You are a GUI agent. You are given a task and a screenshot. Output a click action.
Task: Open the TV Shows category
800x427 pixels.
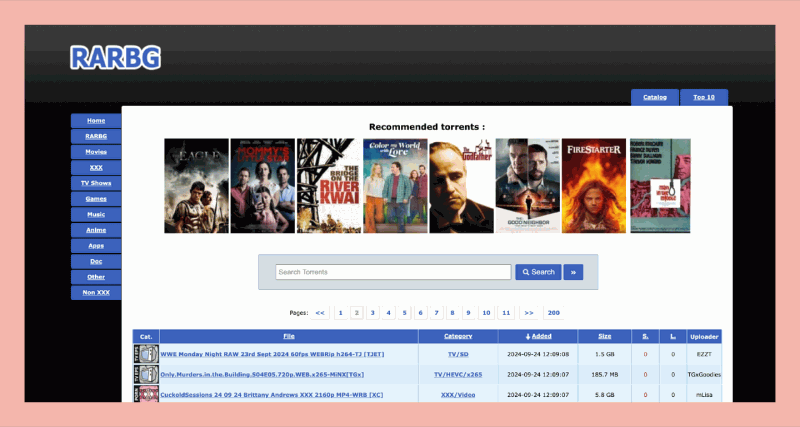click(x=96, y=183)
